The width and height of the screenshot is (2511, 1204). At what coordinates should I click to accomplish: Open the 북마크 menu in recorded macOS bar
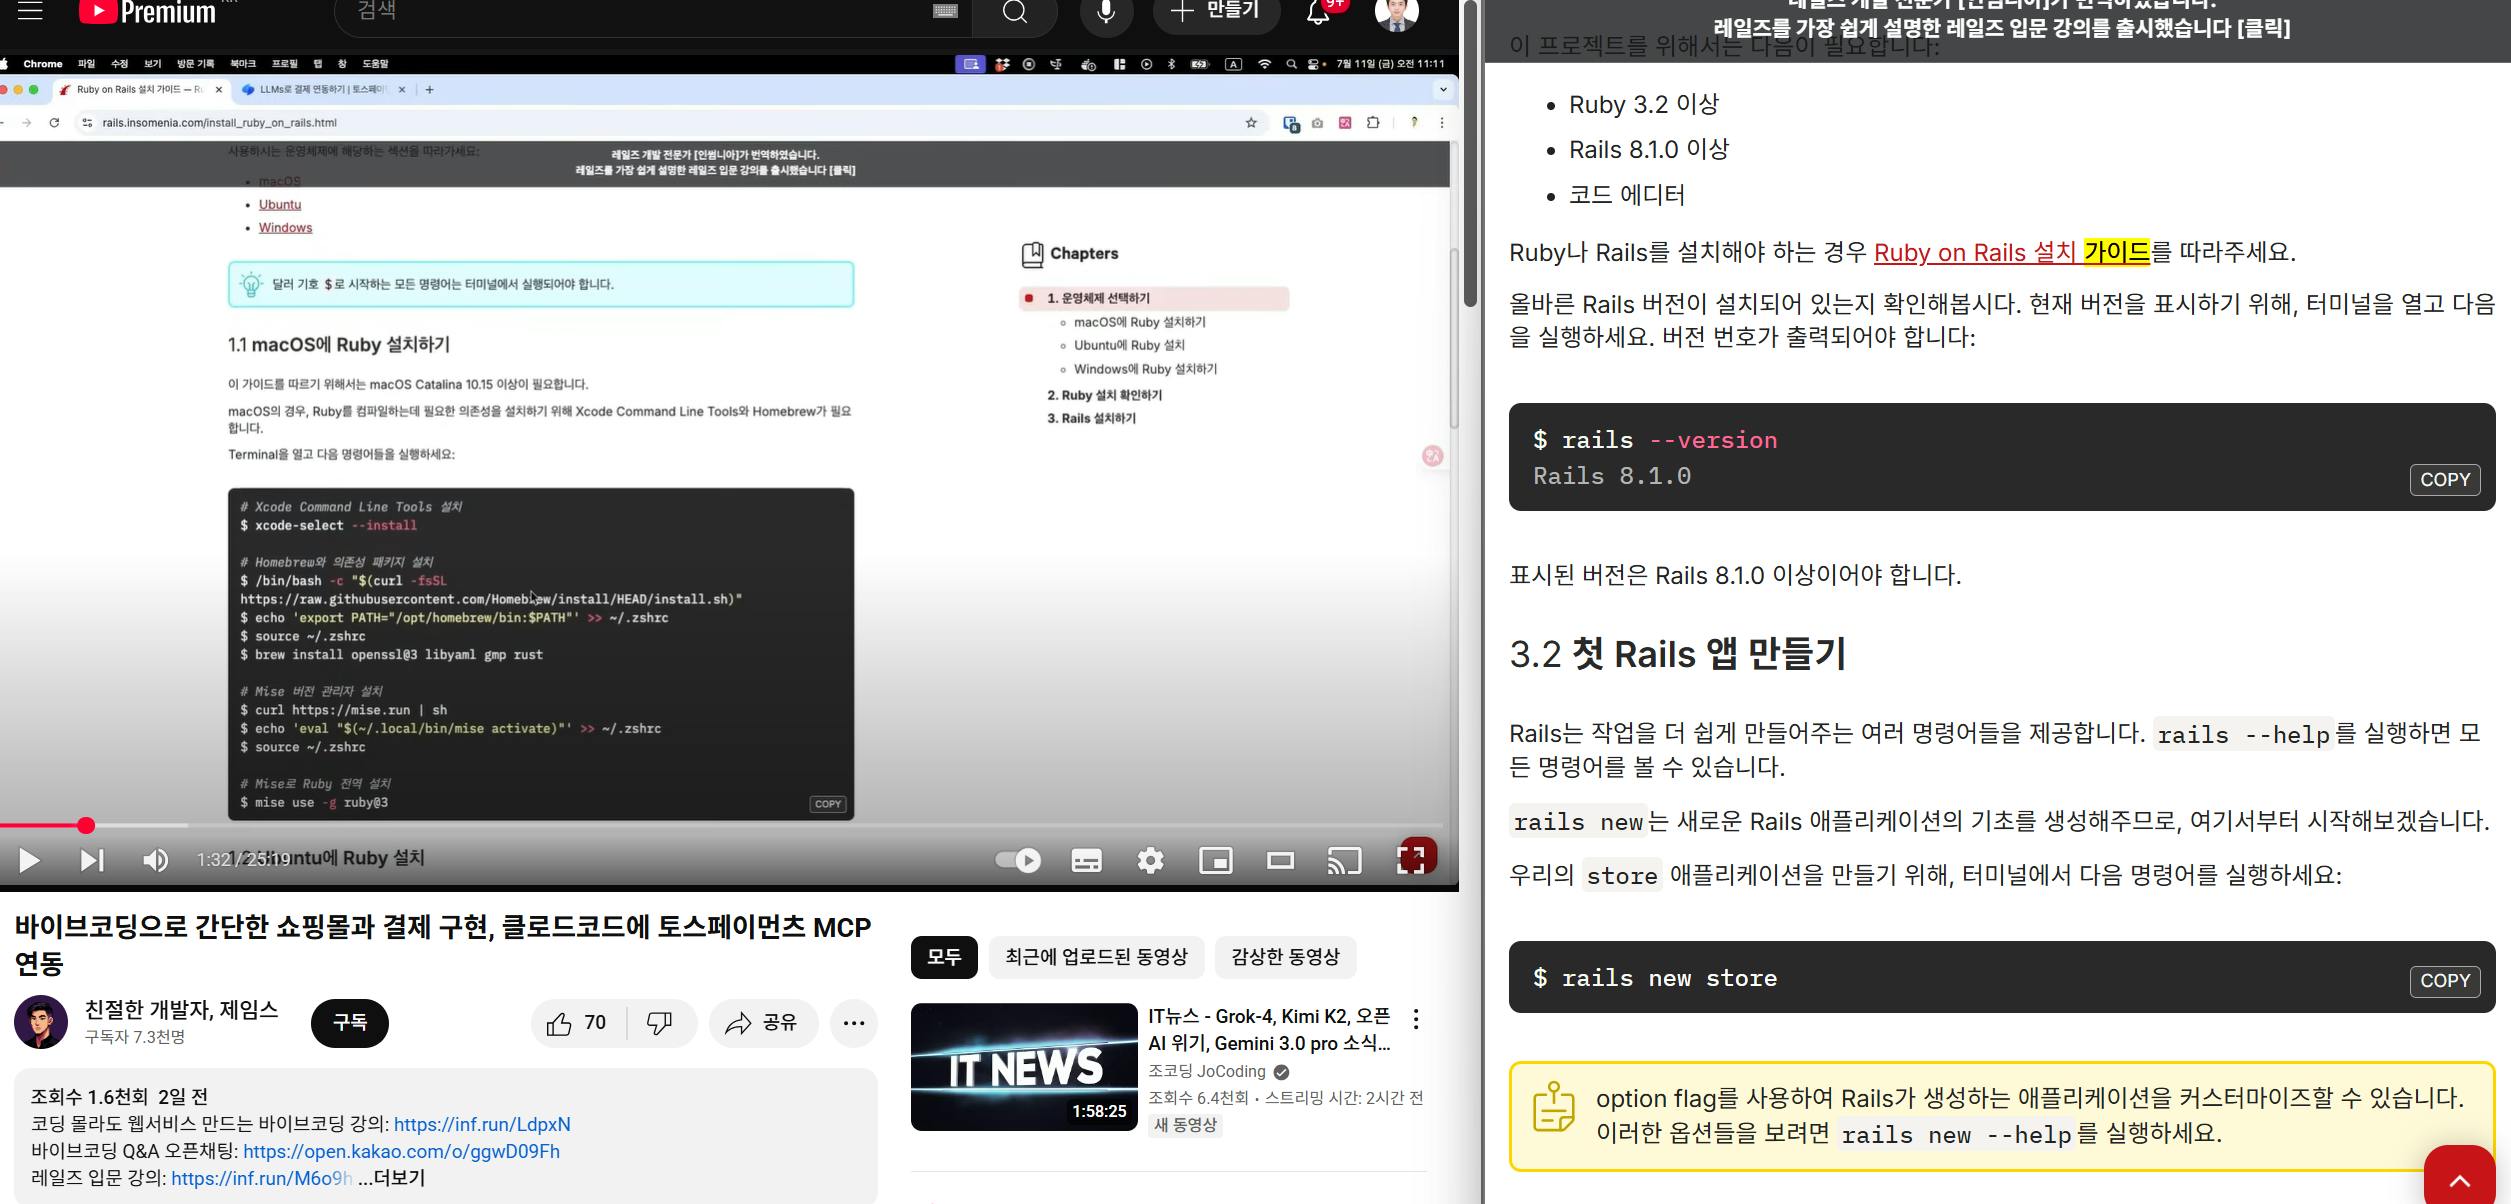[243, 64]
